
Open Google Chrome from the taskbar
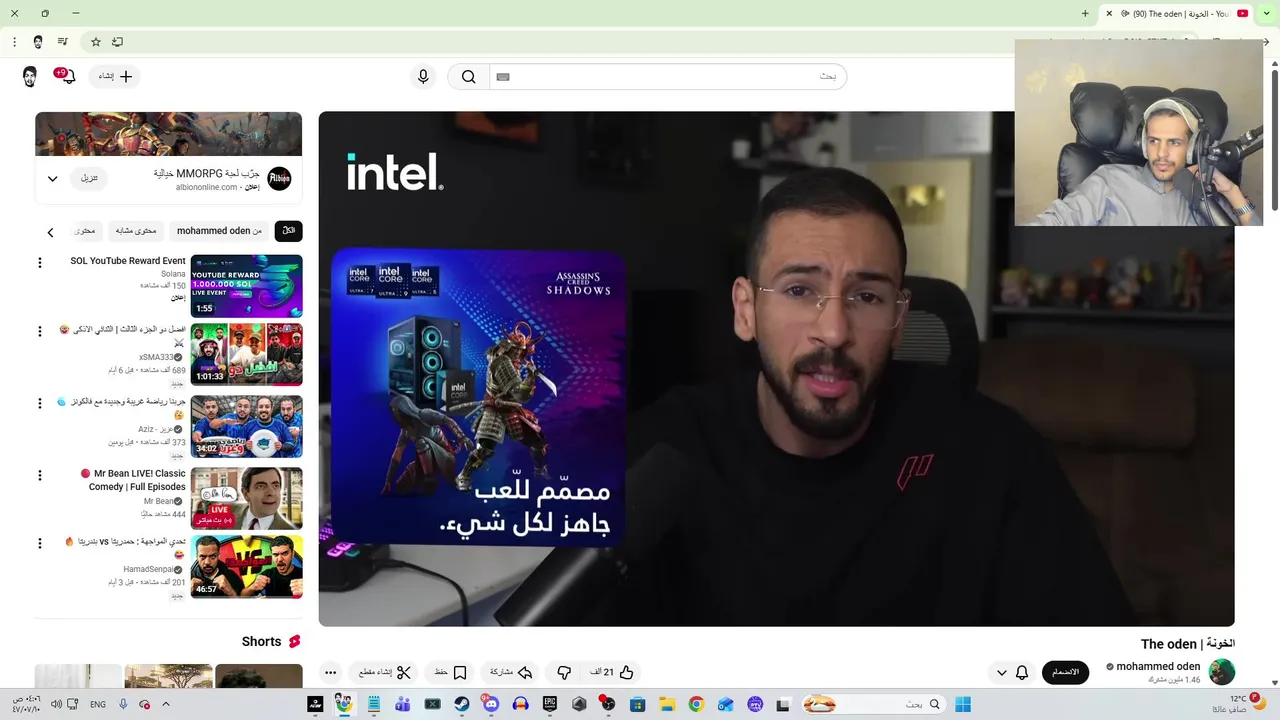point(696,704)
